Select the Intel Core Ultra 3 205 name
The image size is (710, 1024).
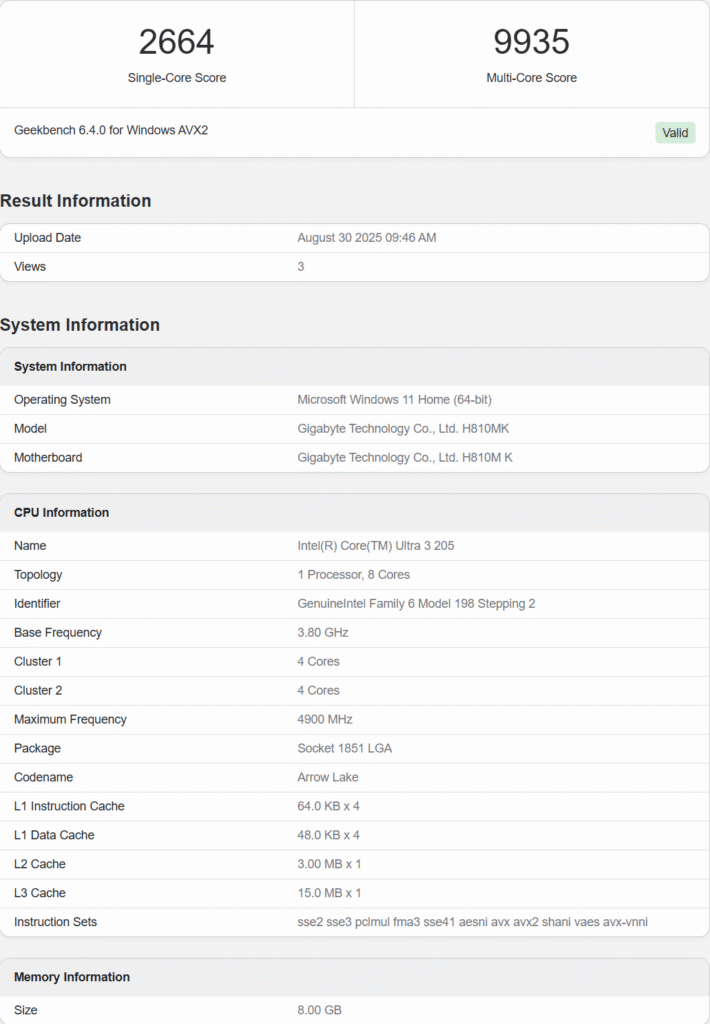point(376,546)
